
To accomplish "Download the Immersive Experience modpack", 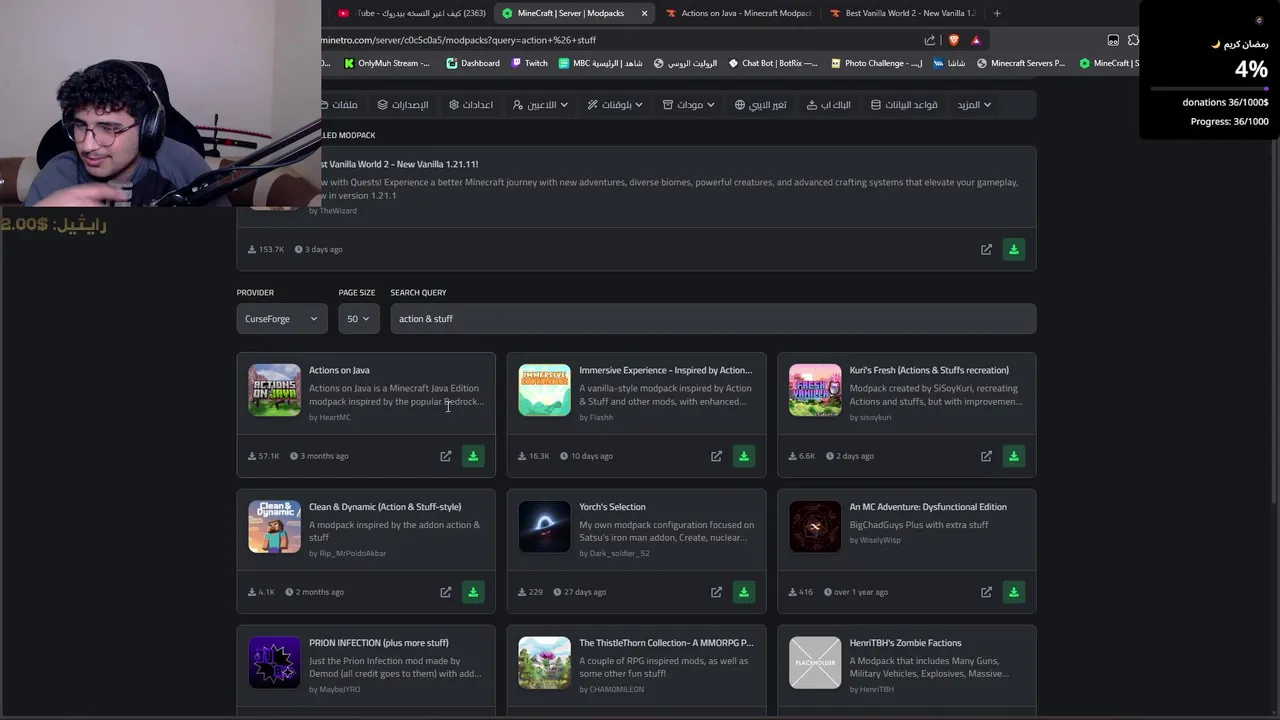I will [743, 456].
